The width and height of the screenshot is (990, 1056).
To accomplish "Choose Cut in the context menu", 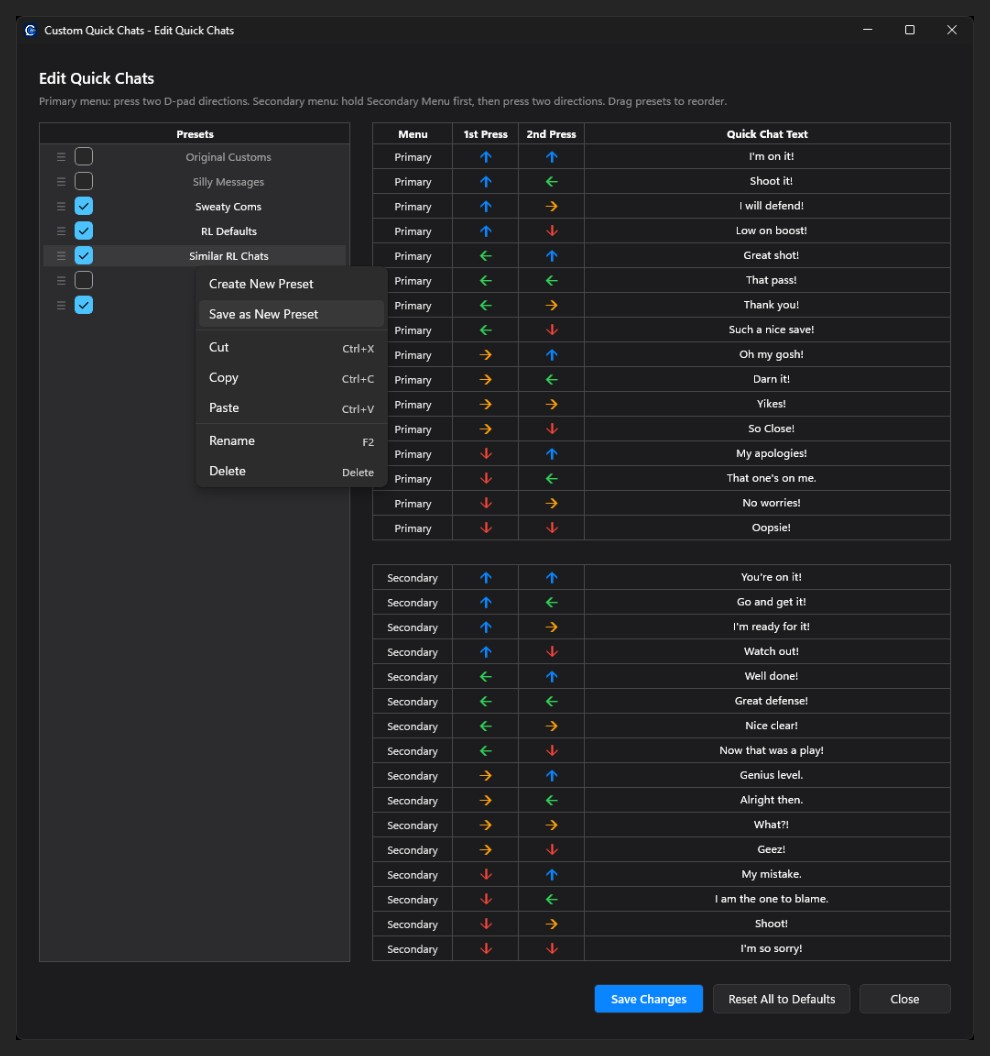I will click(x=291, y=348).
